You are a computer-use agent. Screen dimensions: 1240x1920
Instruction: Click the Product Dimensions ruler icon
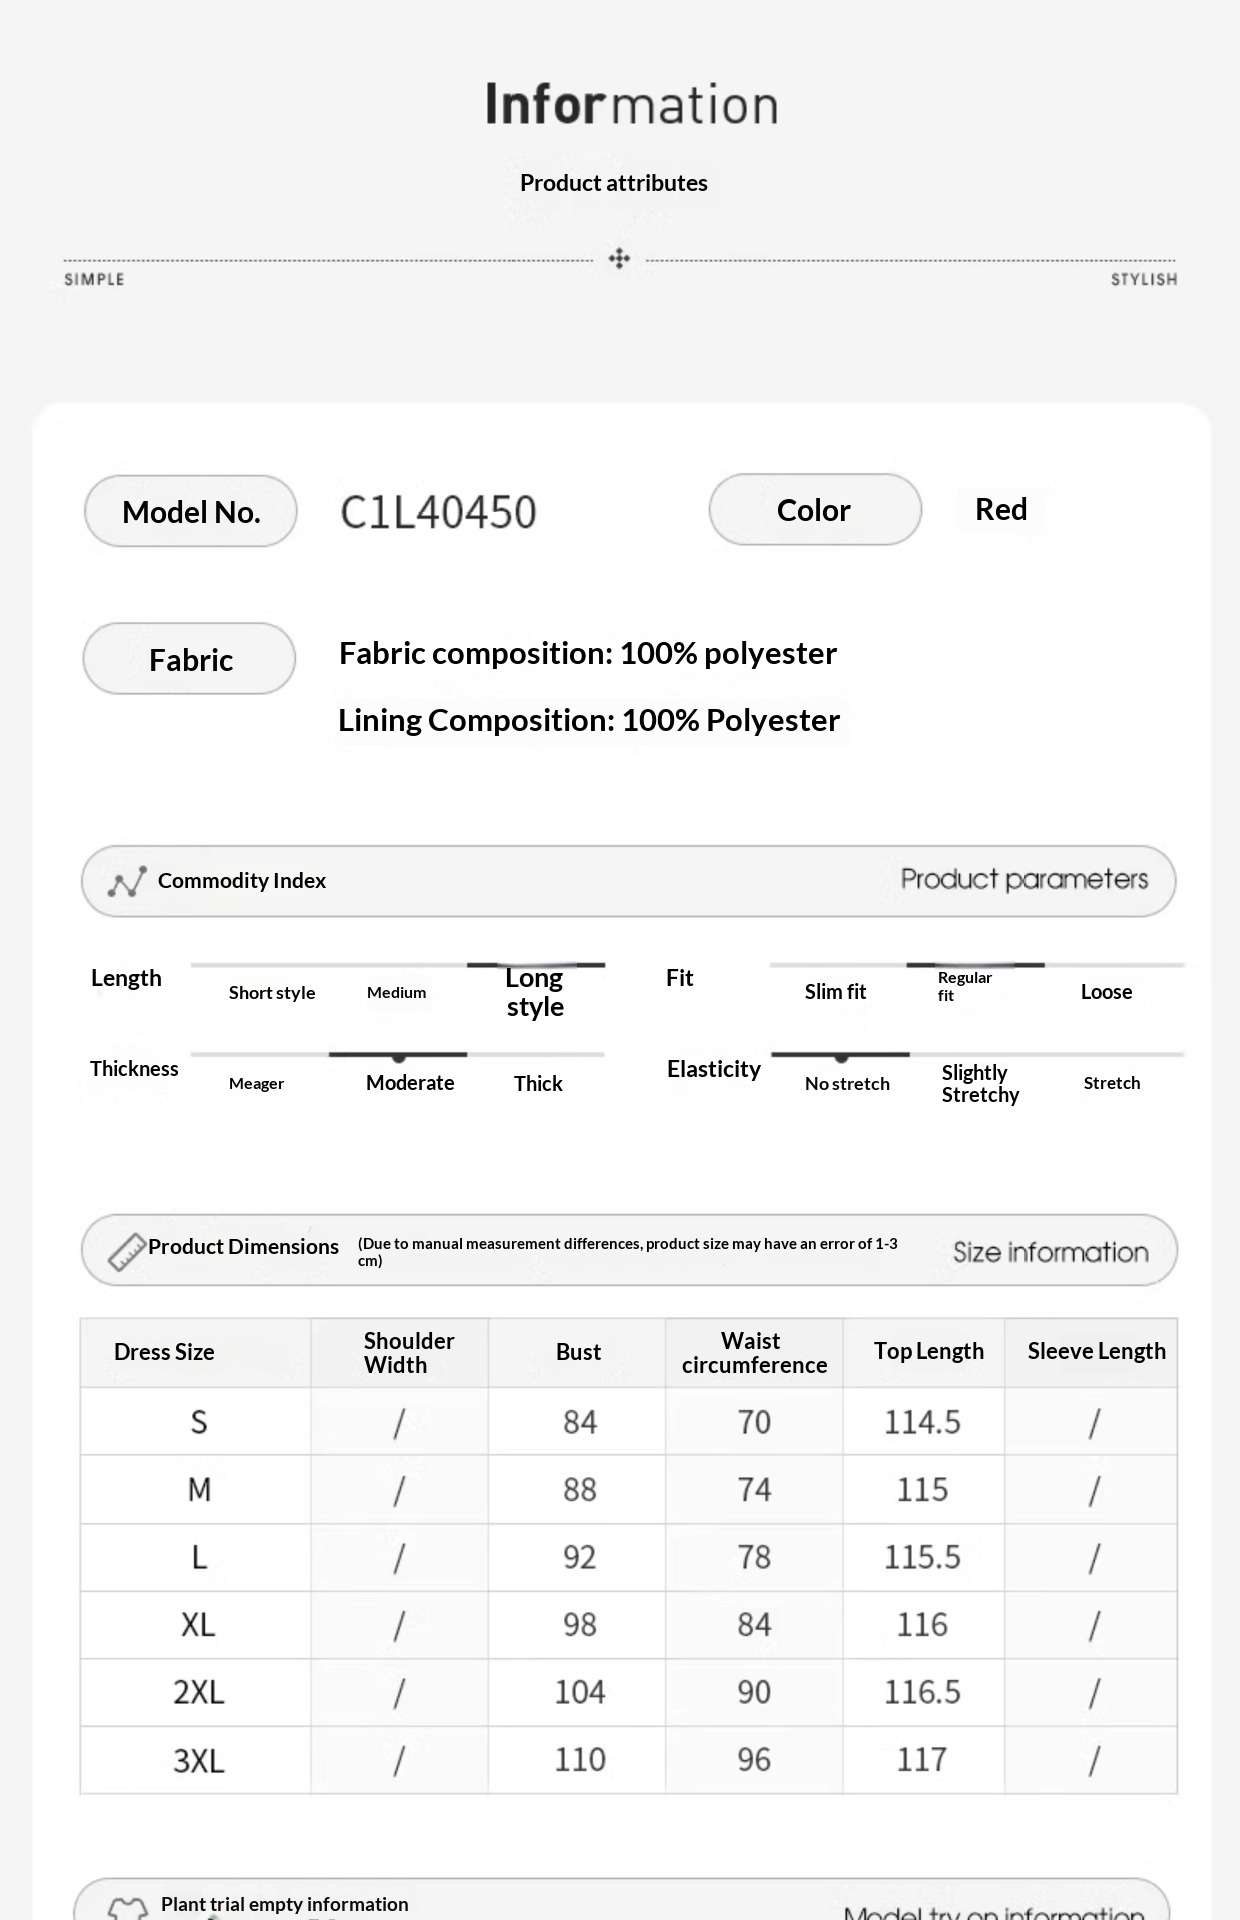click(127, 1250)
